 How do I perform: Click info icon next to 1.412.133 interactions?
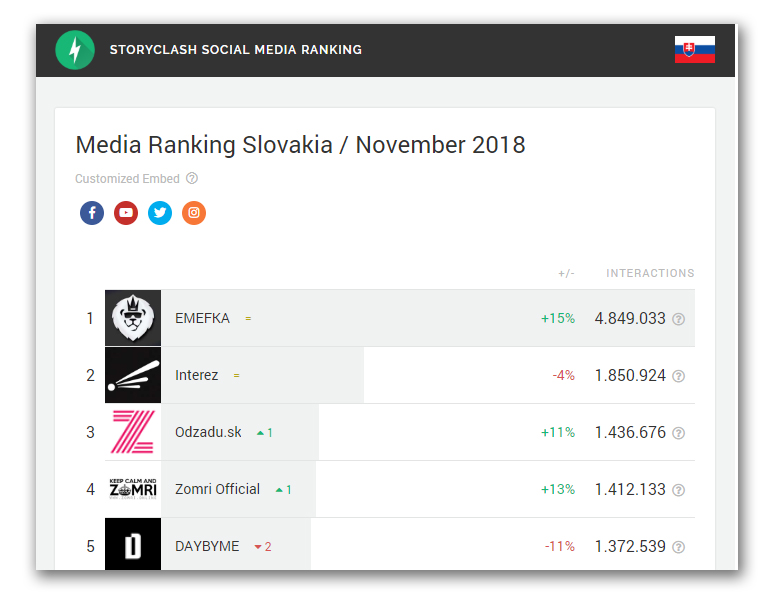coord(679,490)
